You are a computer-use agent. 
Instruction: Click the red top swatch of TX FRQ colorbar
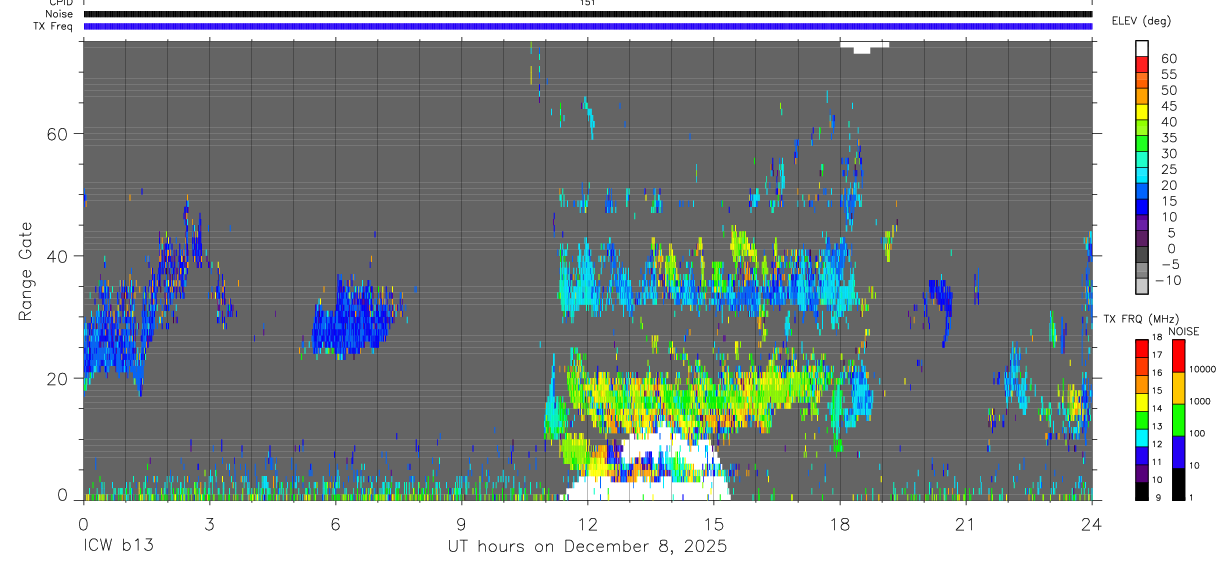pyautogui.click(x=1141, y=349)
